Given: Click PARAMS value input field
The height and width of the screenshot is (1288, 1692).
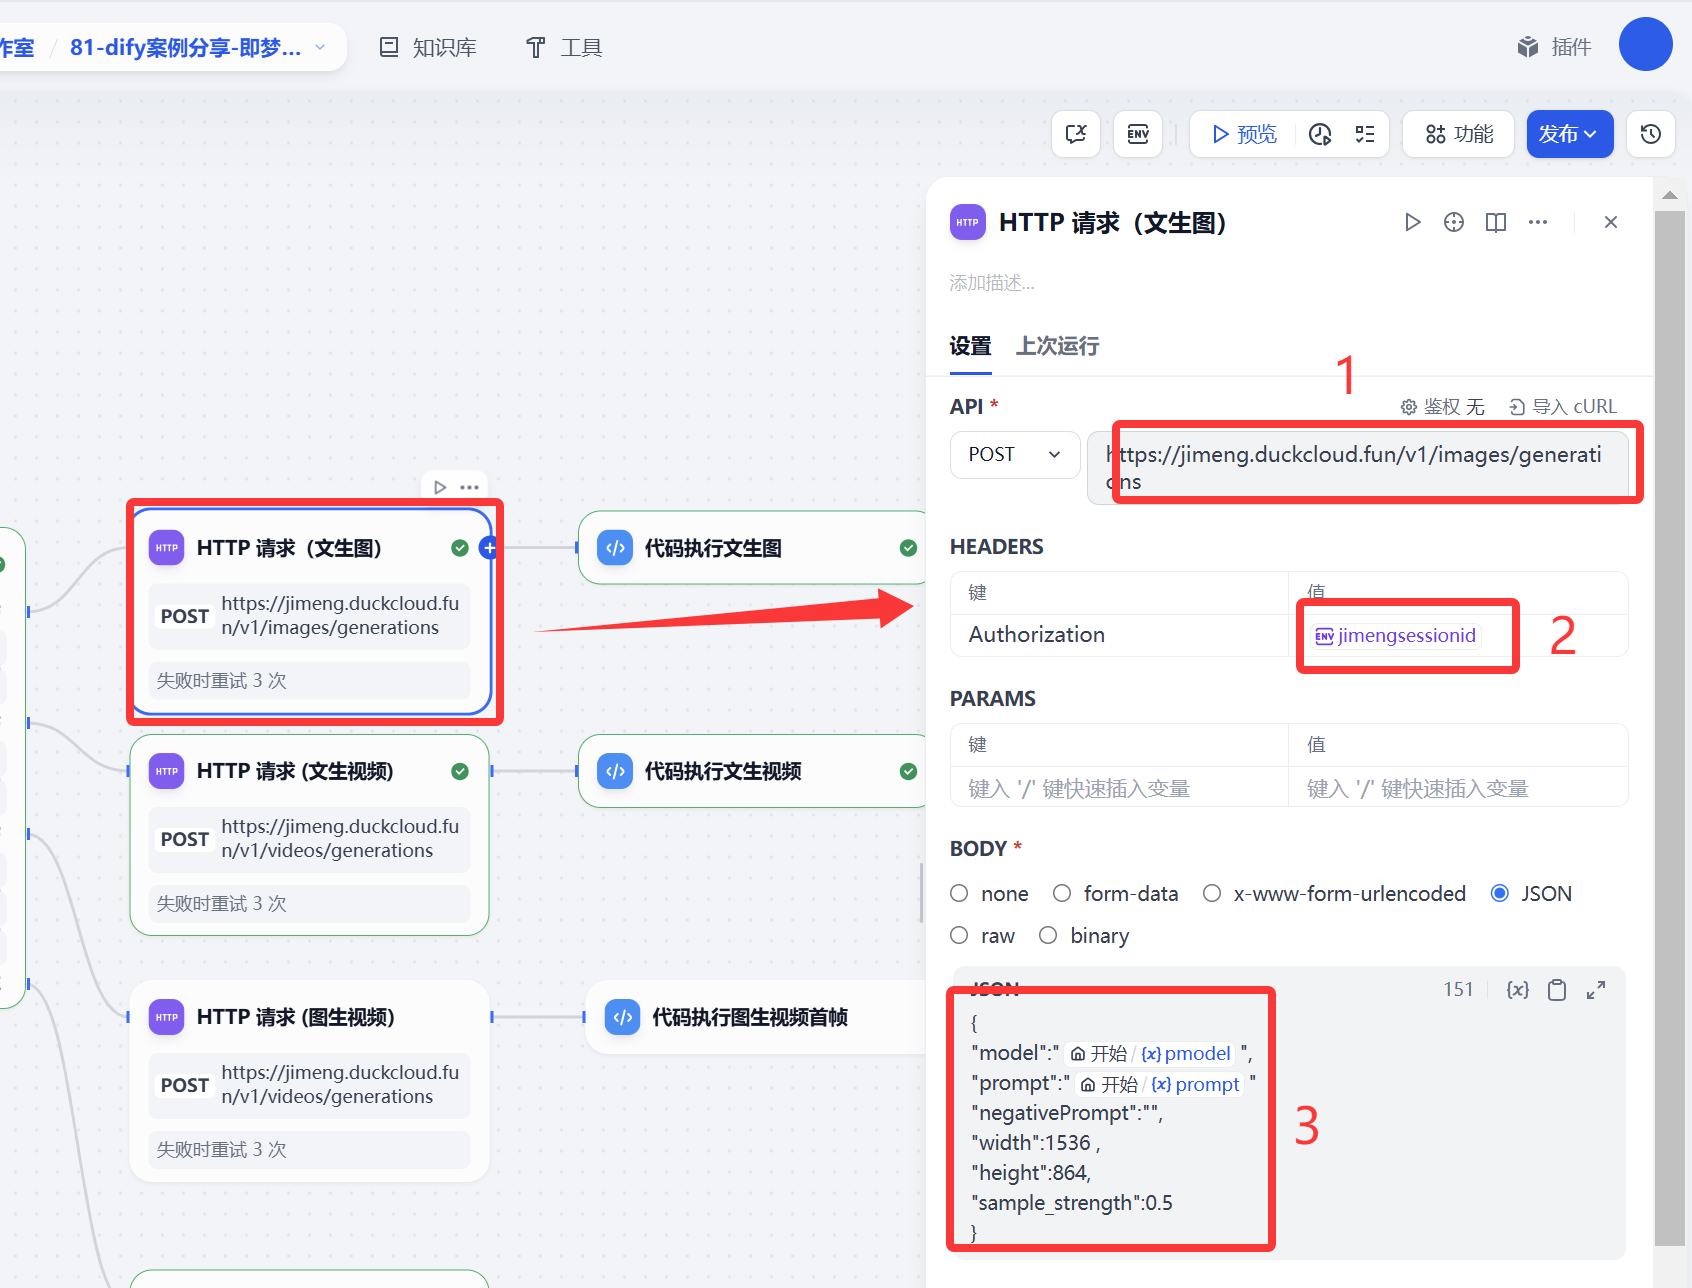Looking at the screenshot, I should click(x=1458, y=788).
